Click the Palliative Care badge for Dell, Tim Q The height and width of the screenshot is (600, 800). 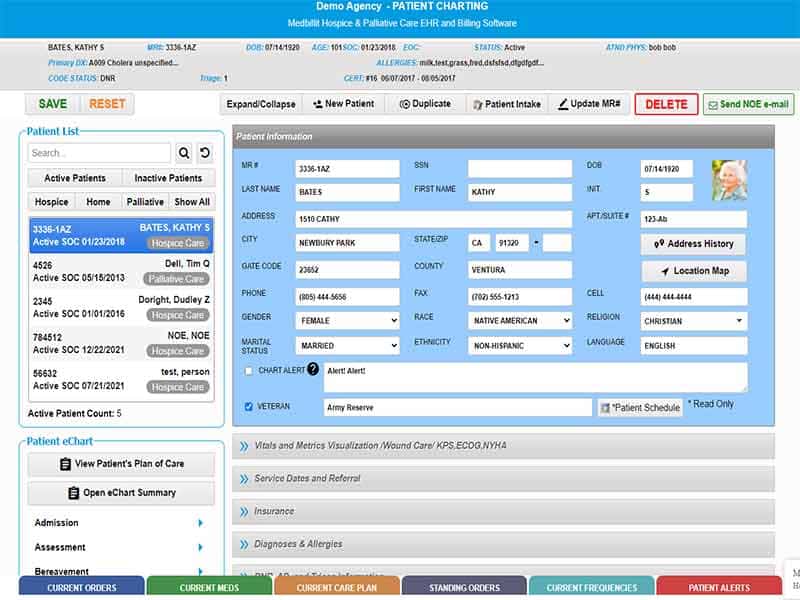coord(177,279)
